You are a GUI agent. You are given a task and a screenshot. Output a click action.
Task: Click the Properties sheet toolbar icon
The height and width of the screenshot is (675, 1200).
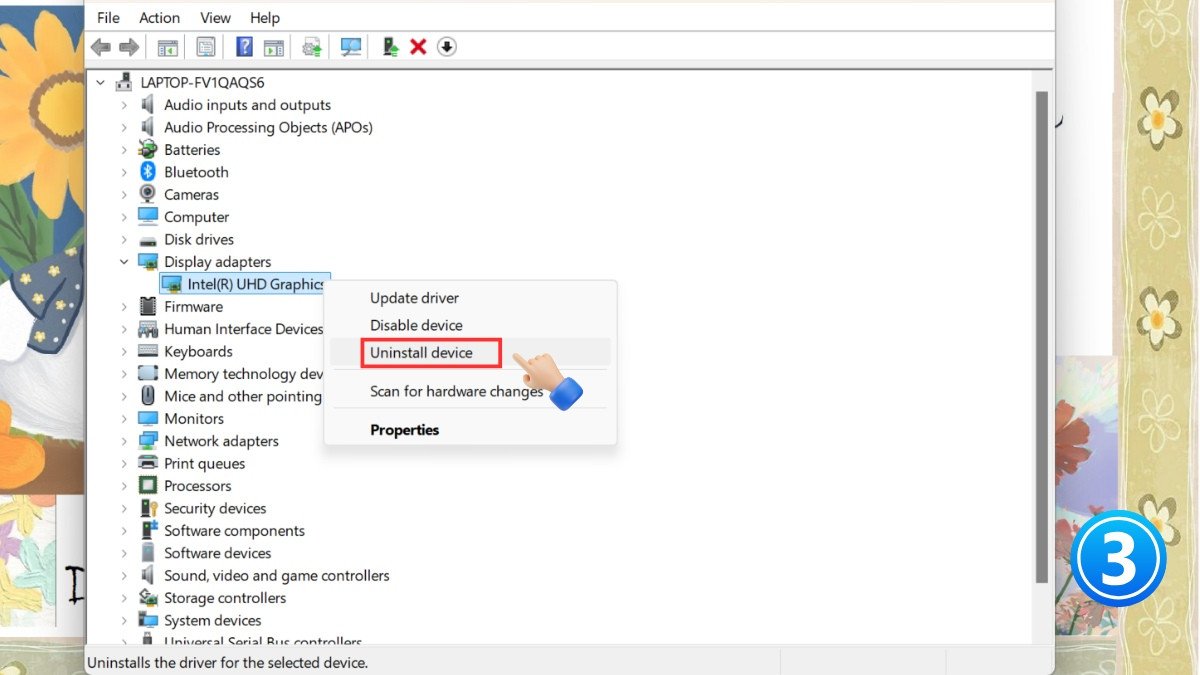pos(206,47)
